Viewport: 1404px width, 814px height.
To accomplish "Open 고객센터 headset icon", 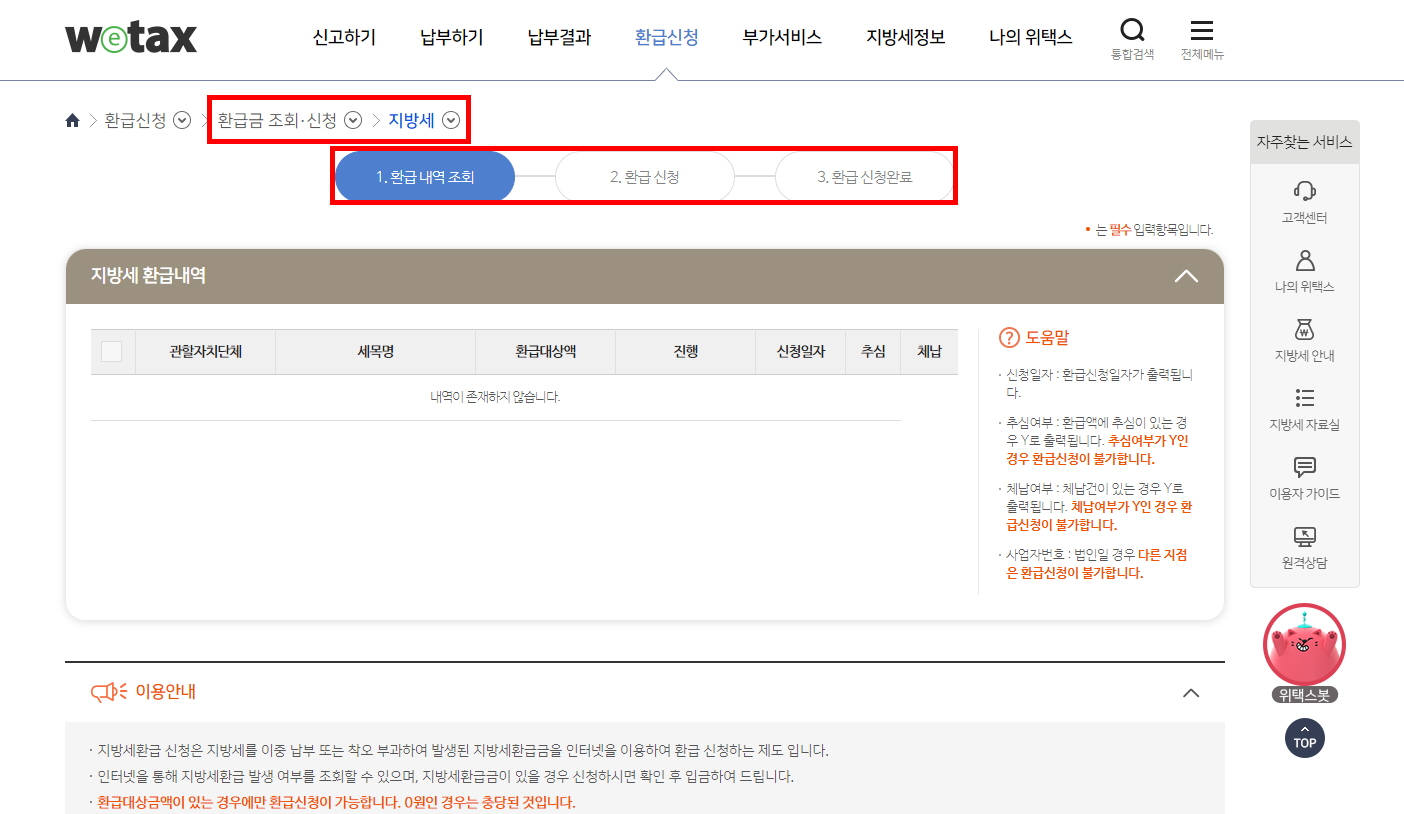I will point(1304,191).
